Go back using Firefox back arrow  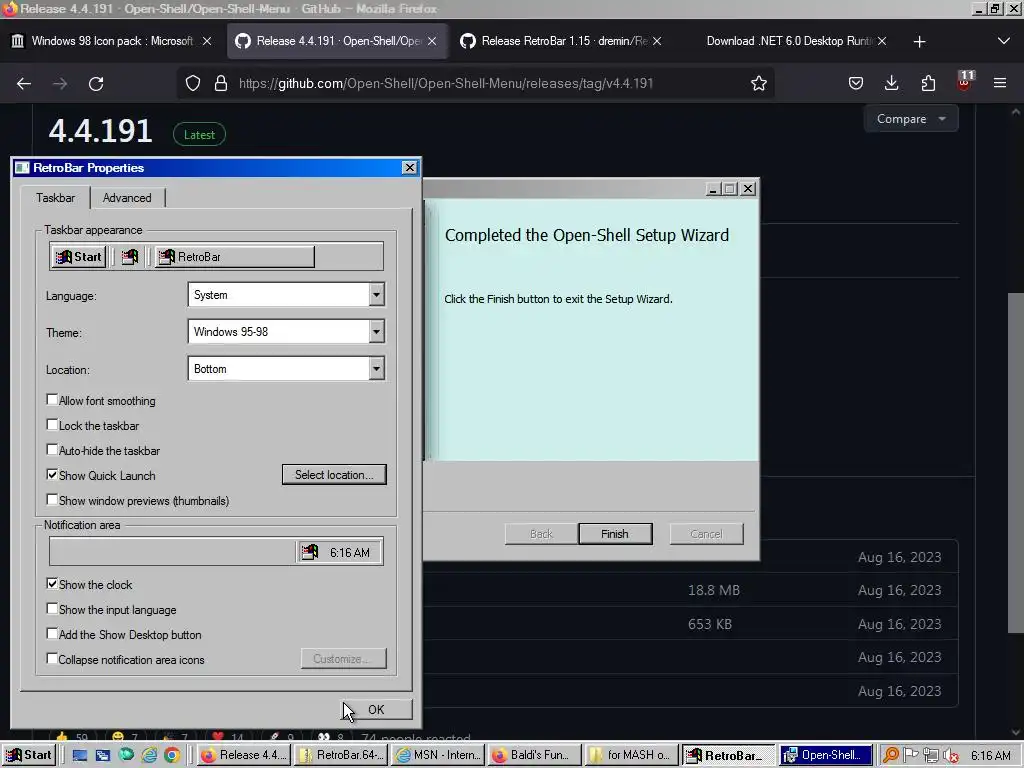click(24, 84)
